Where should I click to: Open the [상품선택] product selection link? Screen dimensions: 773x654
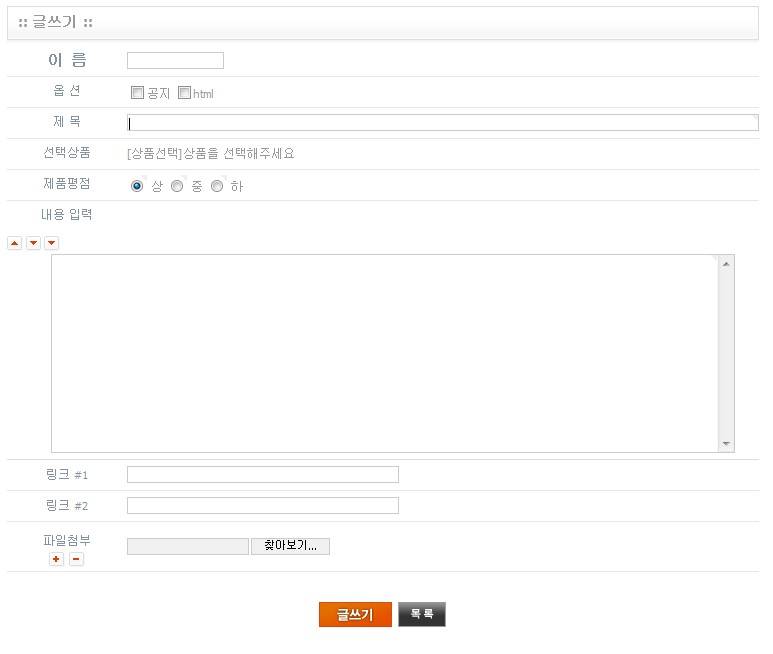(x=154, y=154)
